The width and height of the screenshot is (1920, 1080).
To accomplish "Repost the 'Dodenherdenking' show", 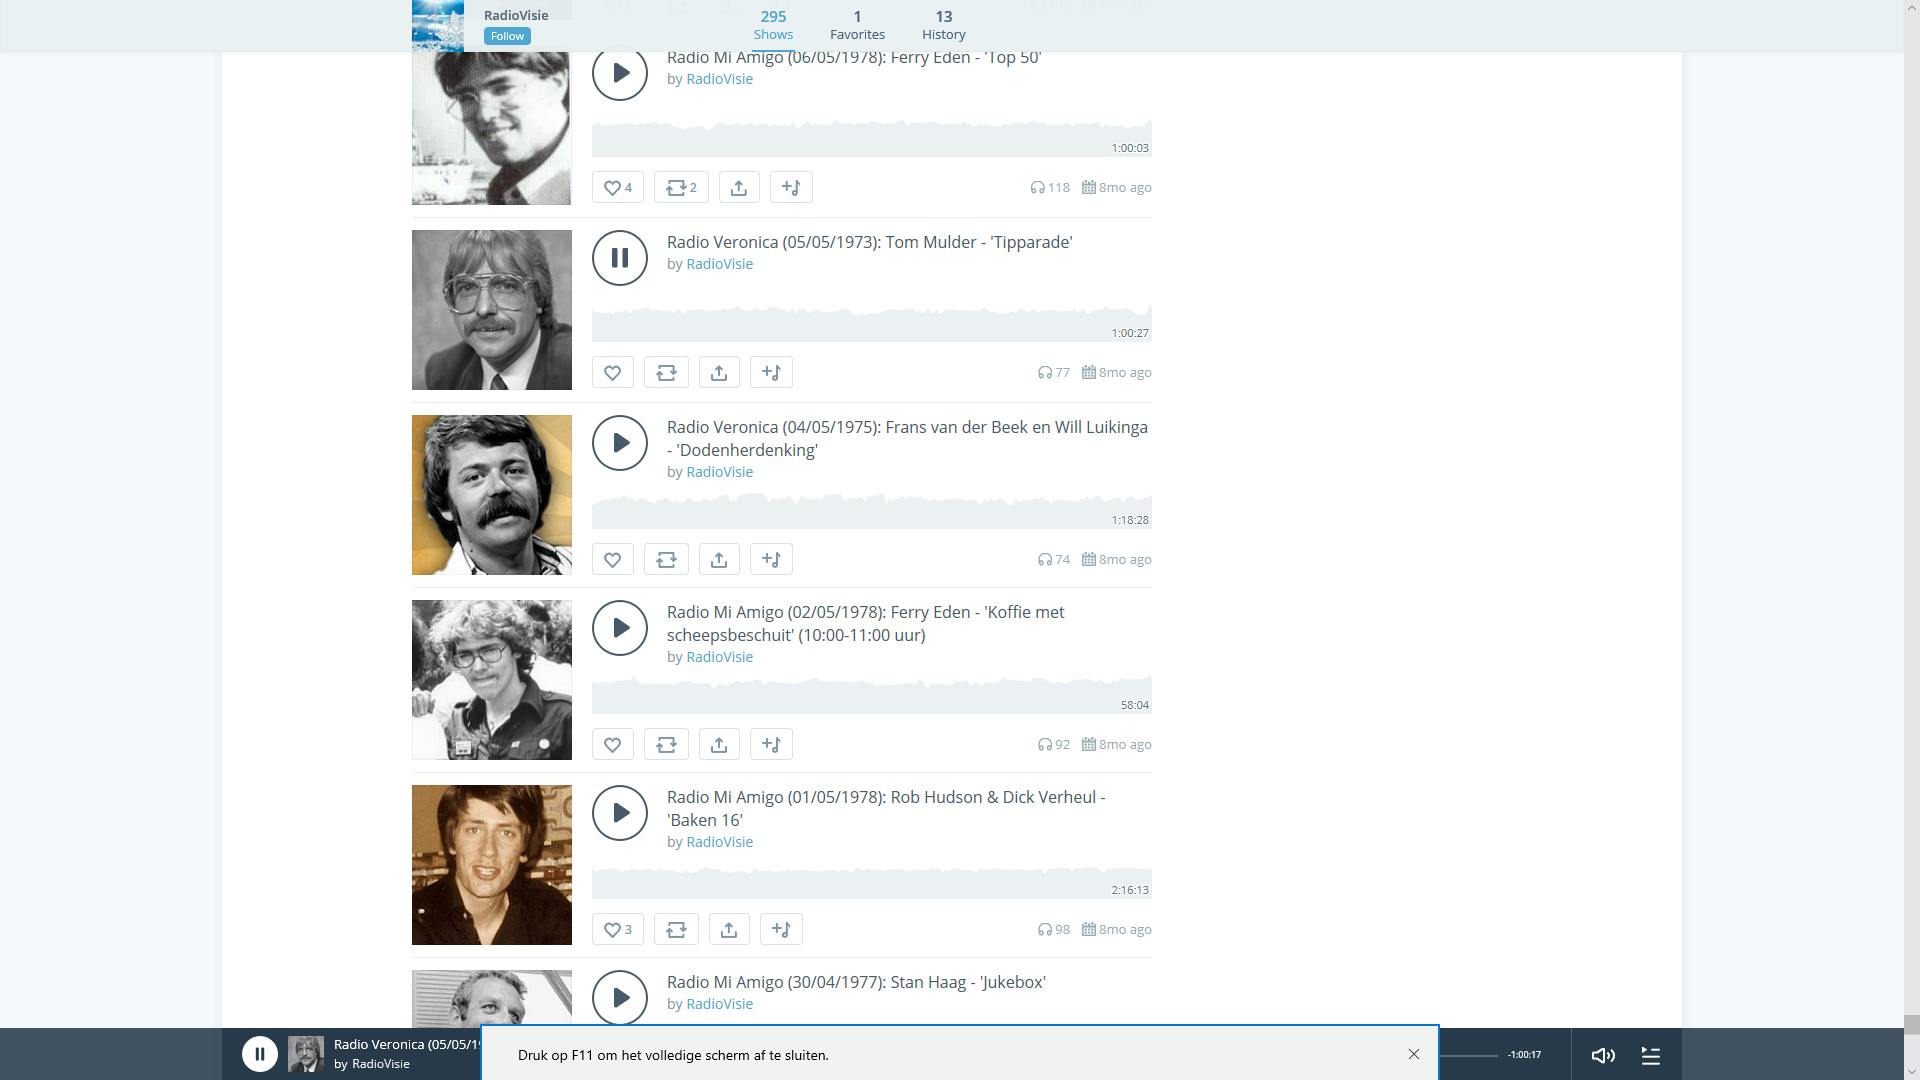I will pos(666,559).
